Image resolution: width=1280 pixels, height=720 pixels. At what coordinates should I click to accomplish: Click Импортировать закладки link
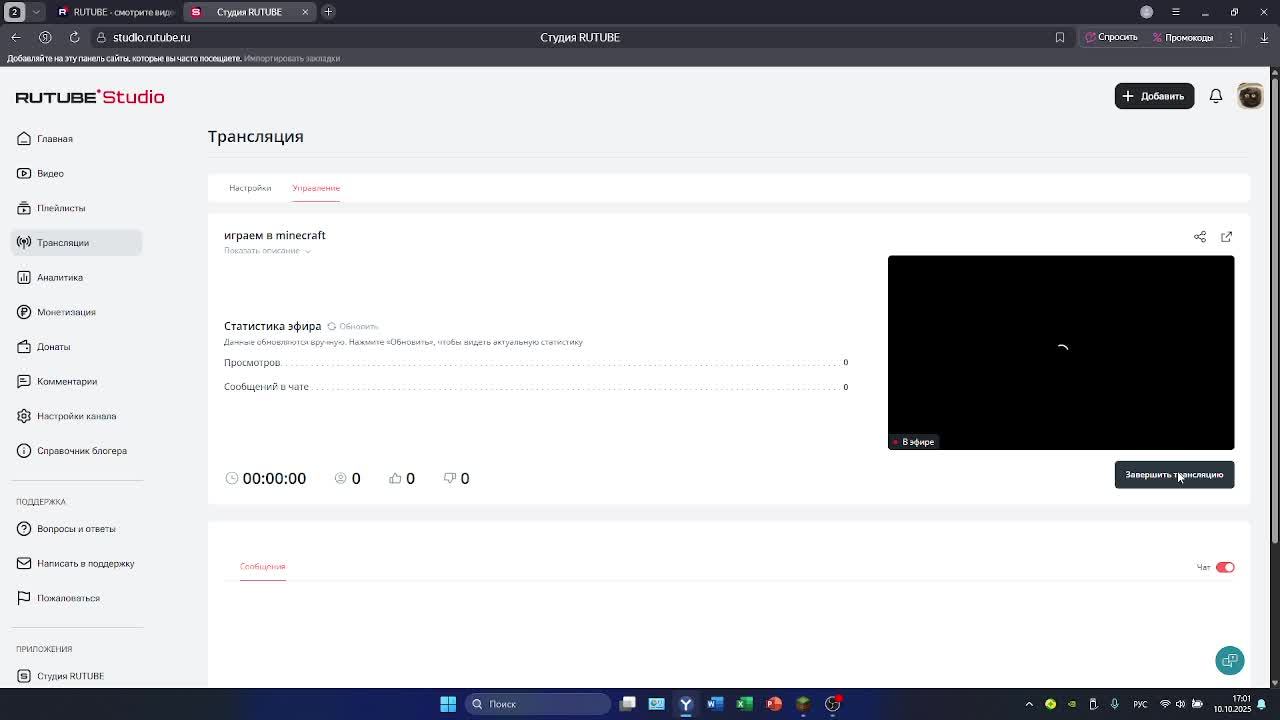(292, 58)
